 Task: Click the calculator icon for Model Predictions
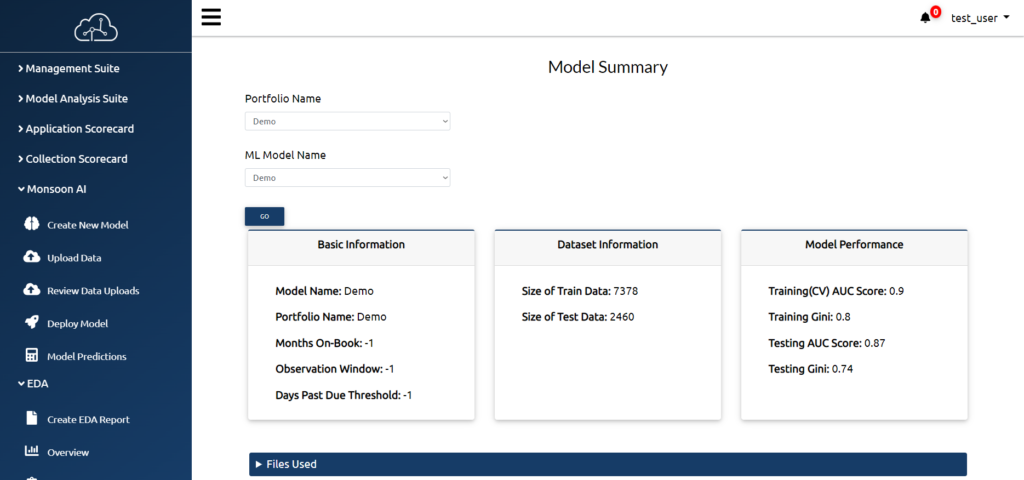tap(31, 355)
